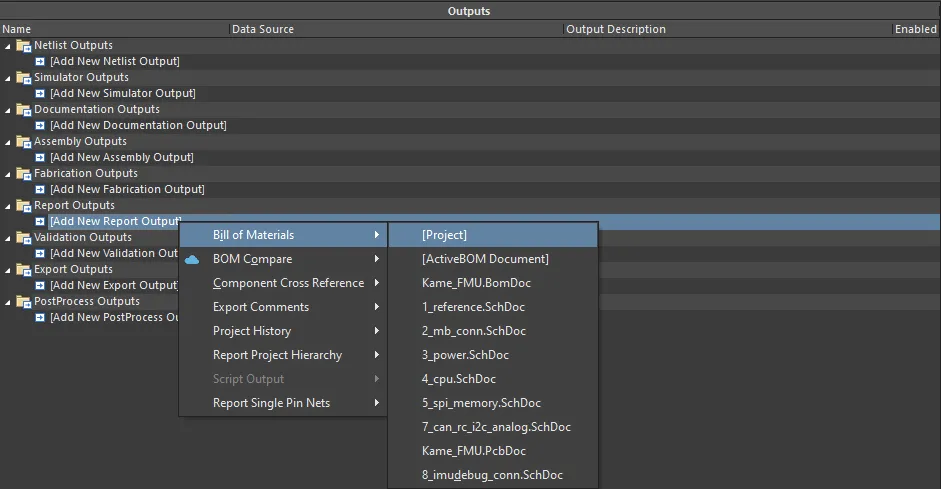941x489 pixels.
Task: Choose [Project] as the BOM data source
Action: [x=444, y=235]
